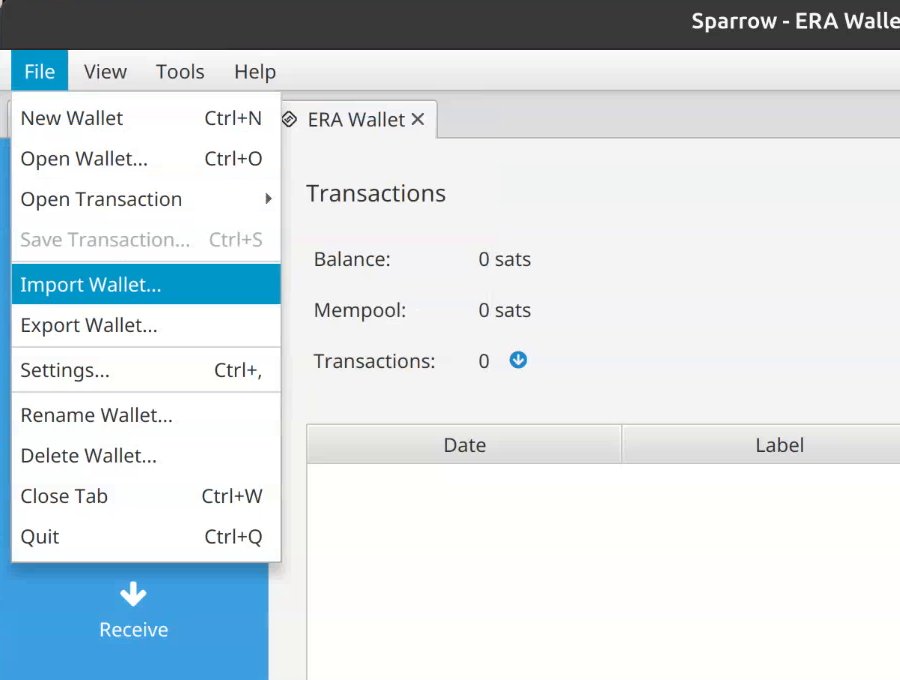Screen dimensions: 900x680
Task: Sort the table by Date column
Action: (464, 445)
